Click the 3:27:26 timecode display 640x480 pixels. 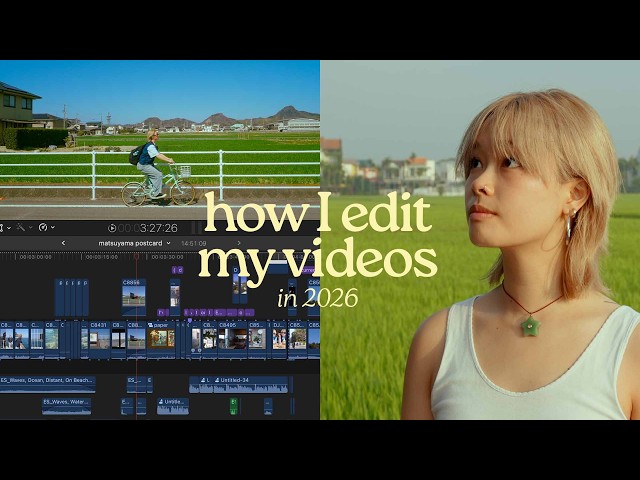[x=158, y=228]
